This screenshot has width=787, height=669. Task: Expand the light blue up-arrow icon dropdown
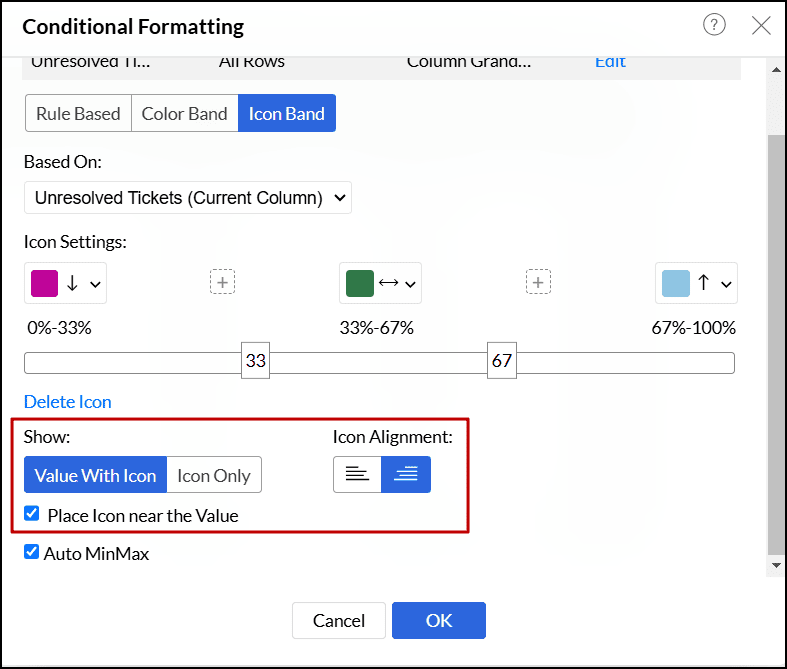[x=726, y=284]
